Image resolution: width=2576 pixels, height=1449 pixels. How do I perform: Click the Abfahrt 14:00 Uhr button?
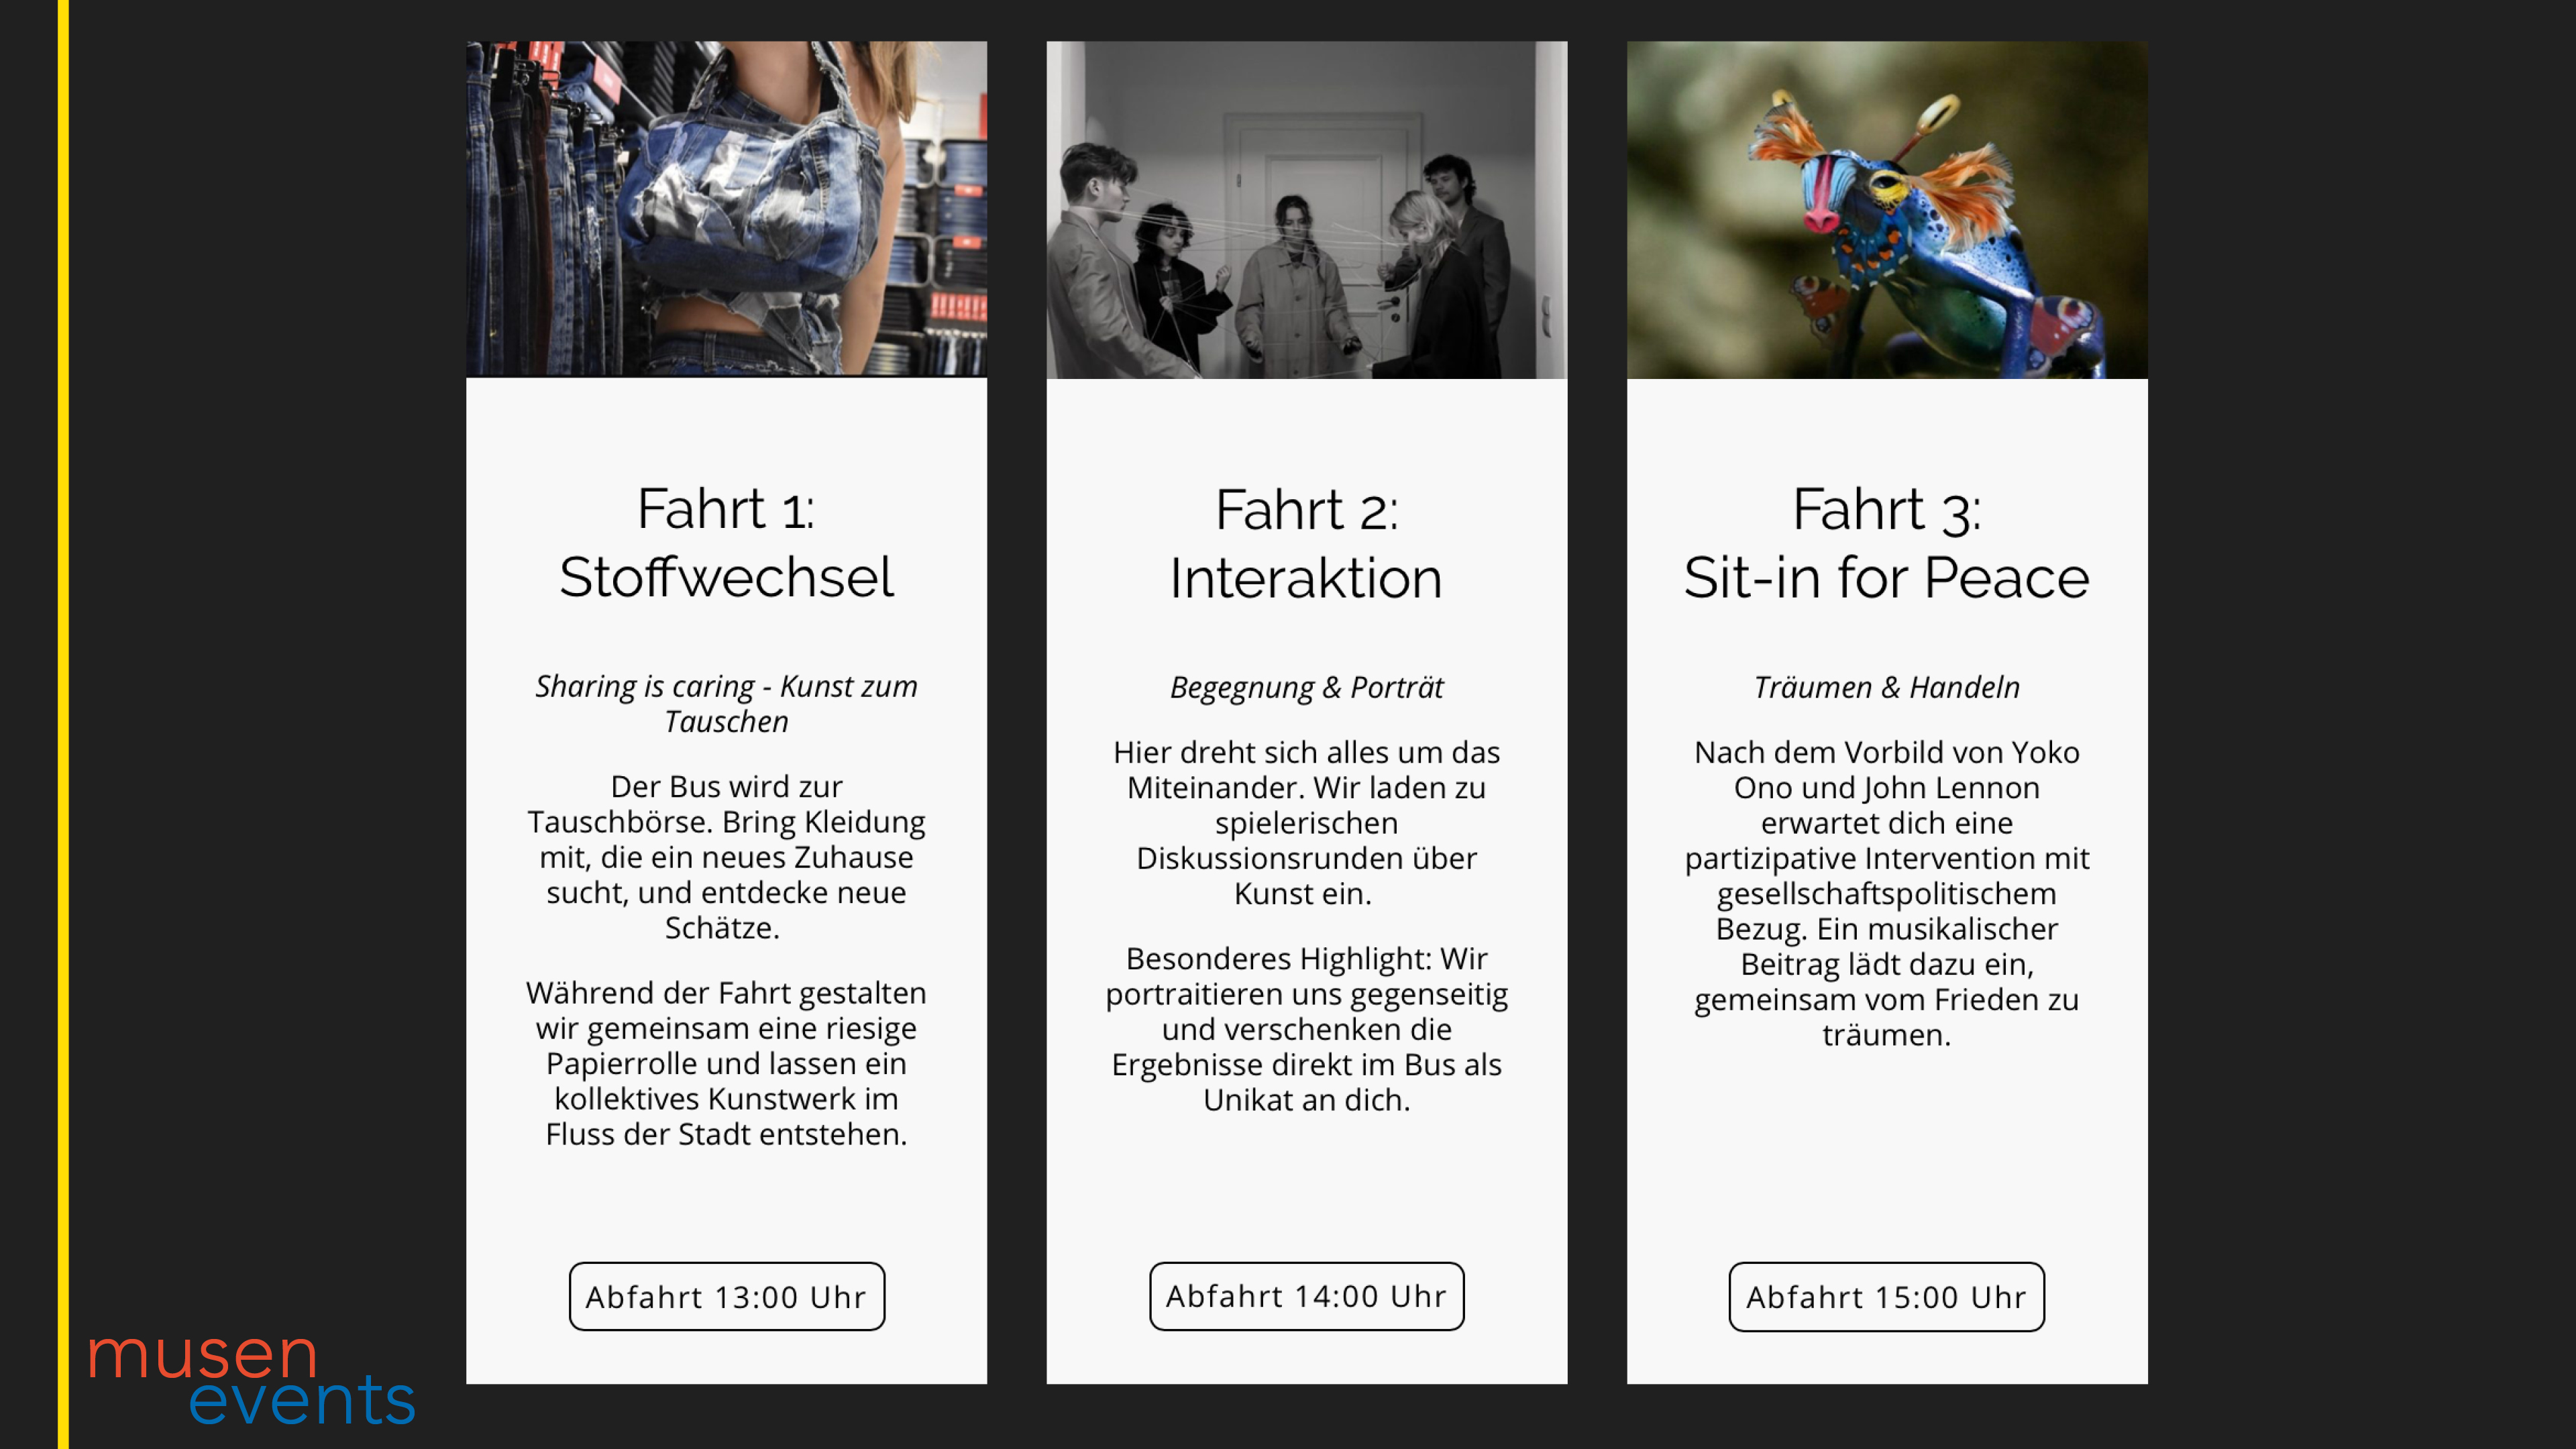click(1306, 1296)
